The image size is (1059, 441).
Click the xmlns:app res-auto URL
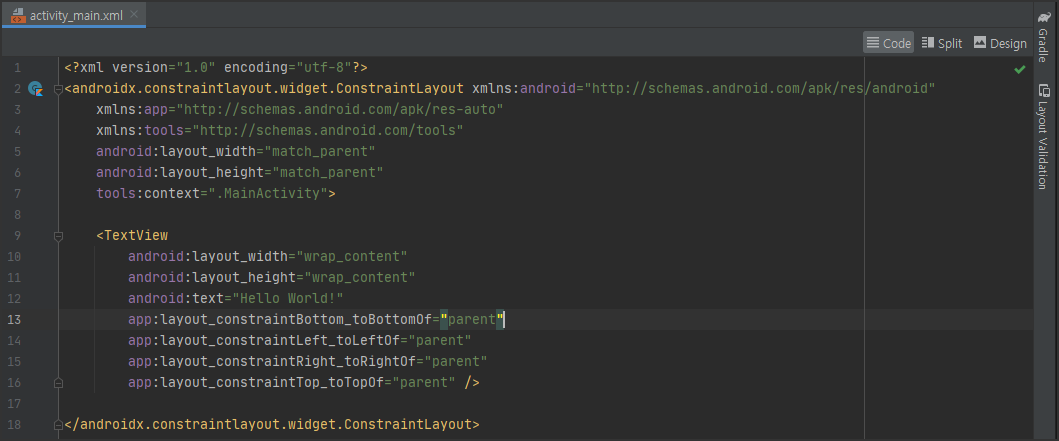pos(340,109)
